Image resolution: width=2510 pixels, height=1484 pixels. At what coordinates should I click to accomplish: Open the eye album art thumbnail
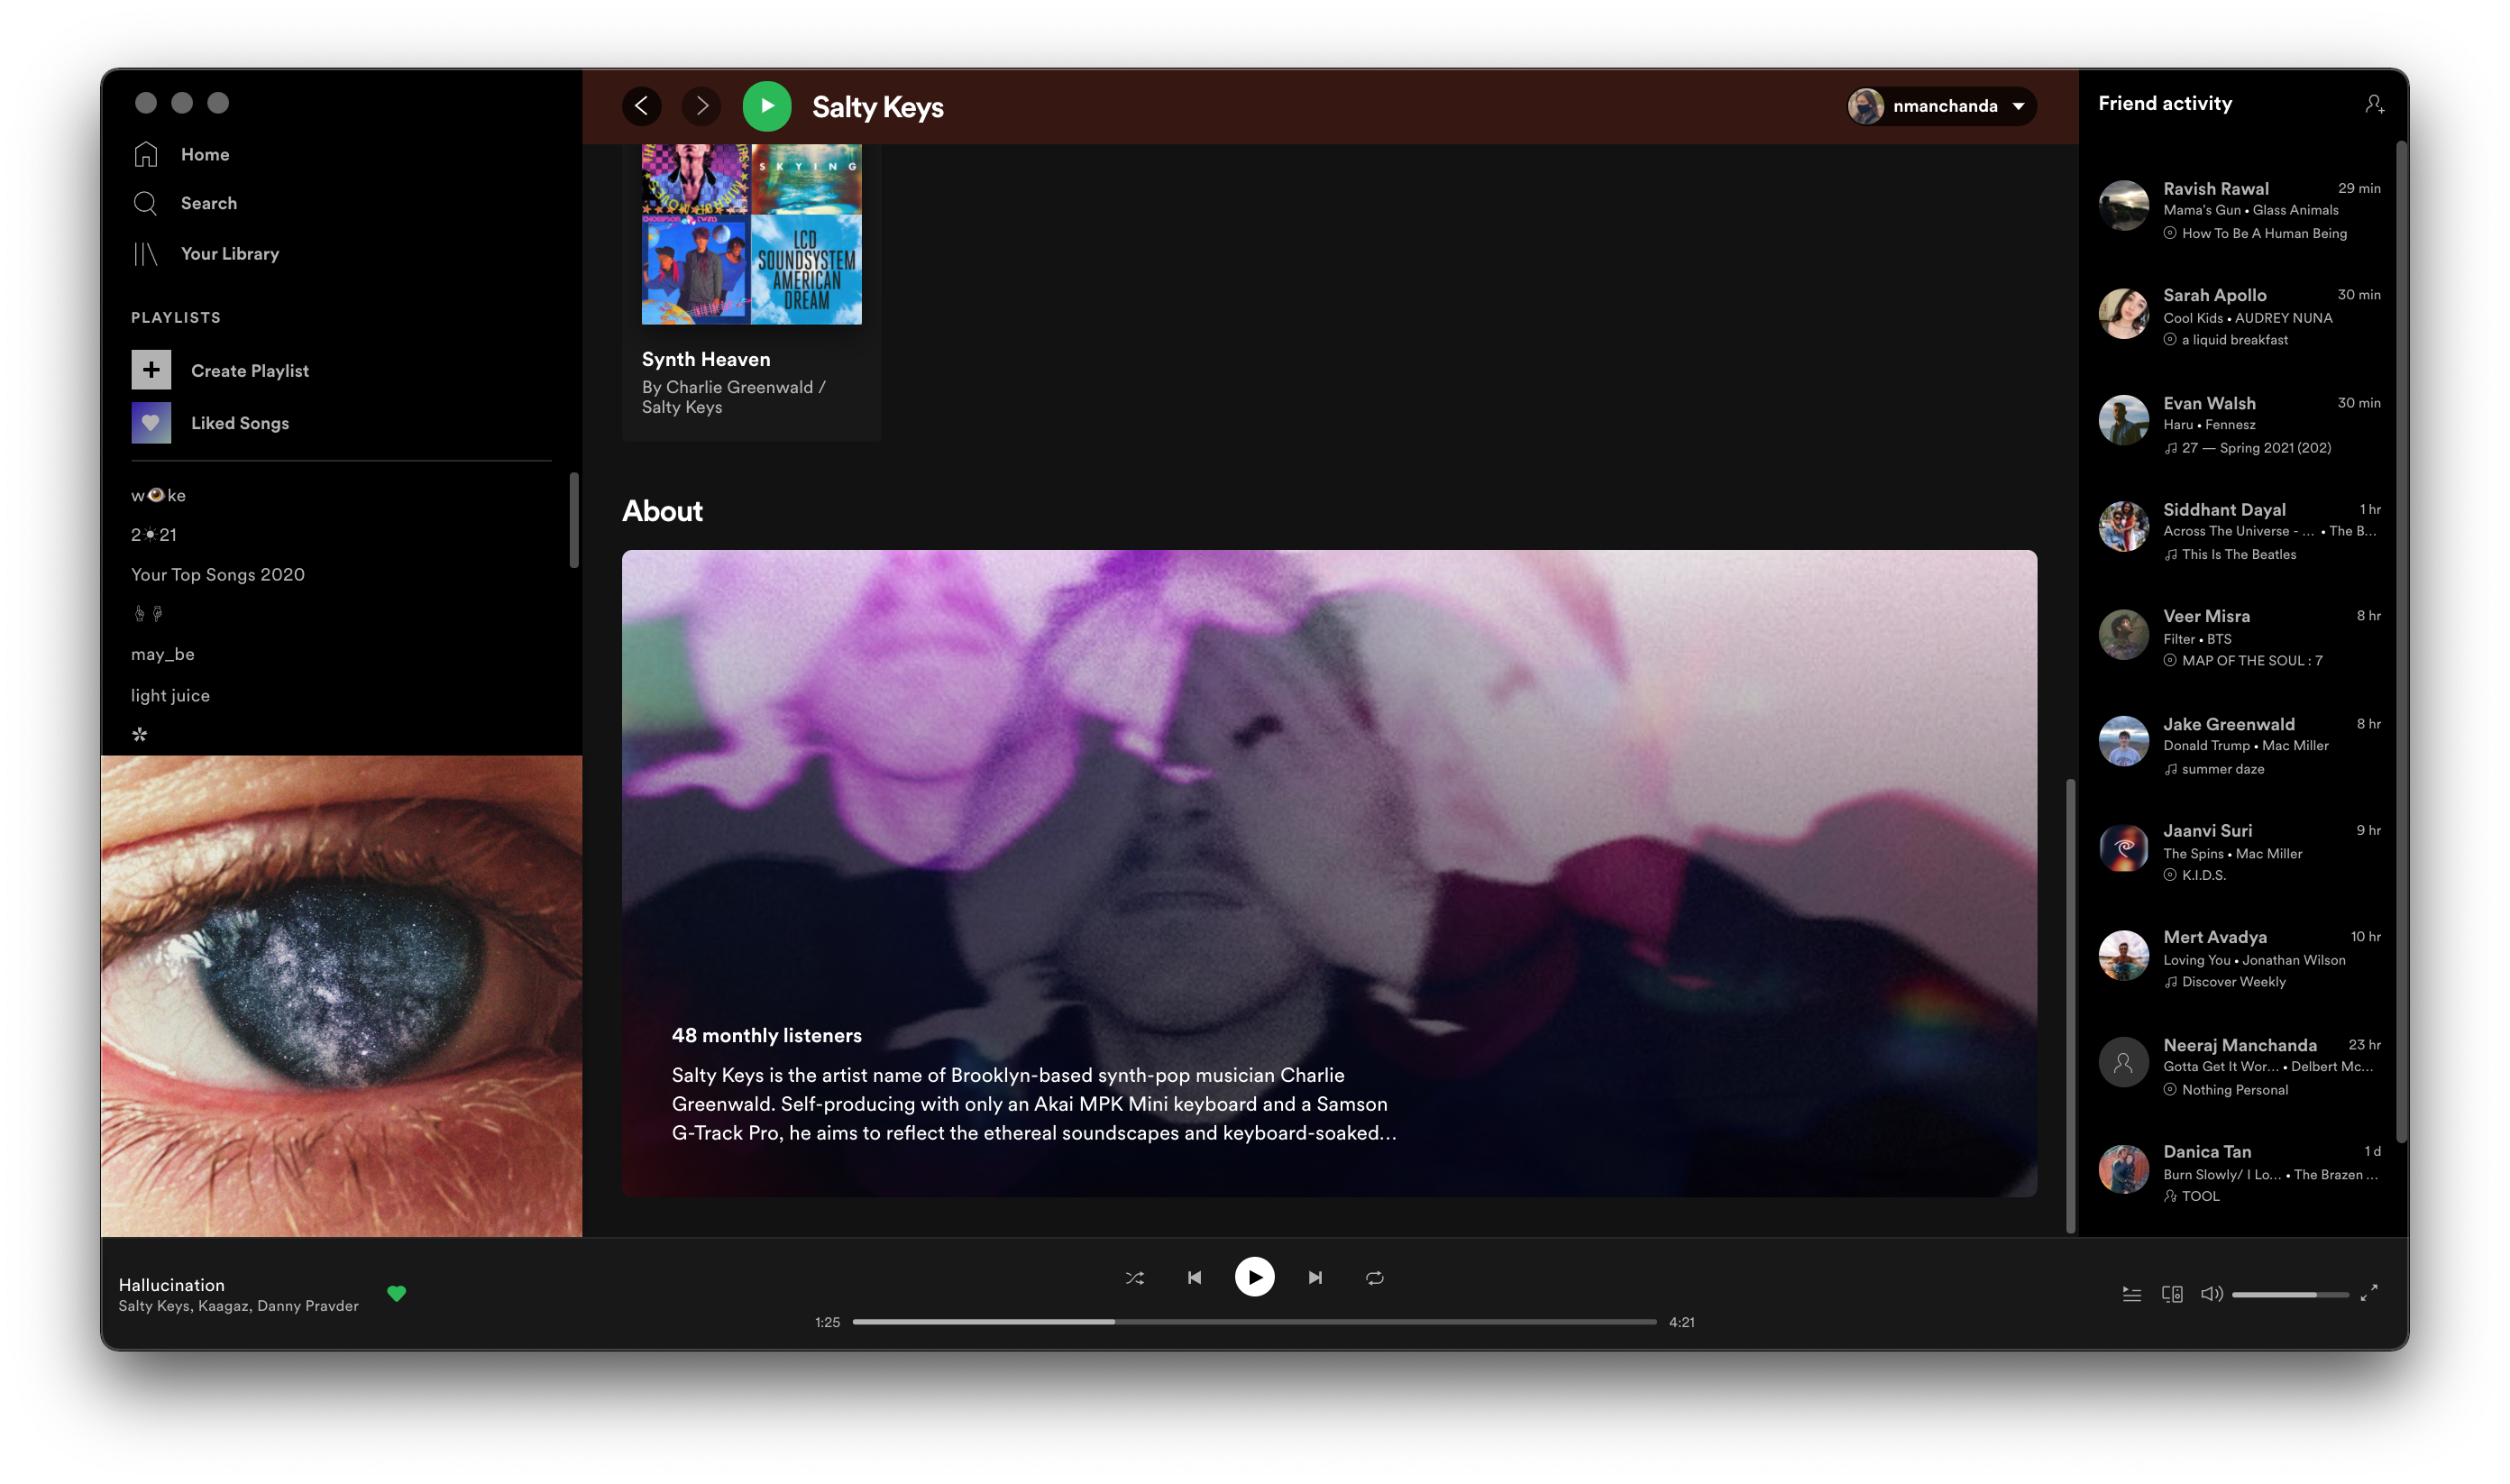tap(341, 996)
